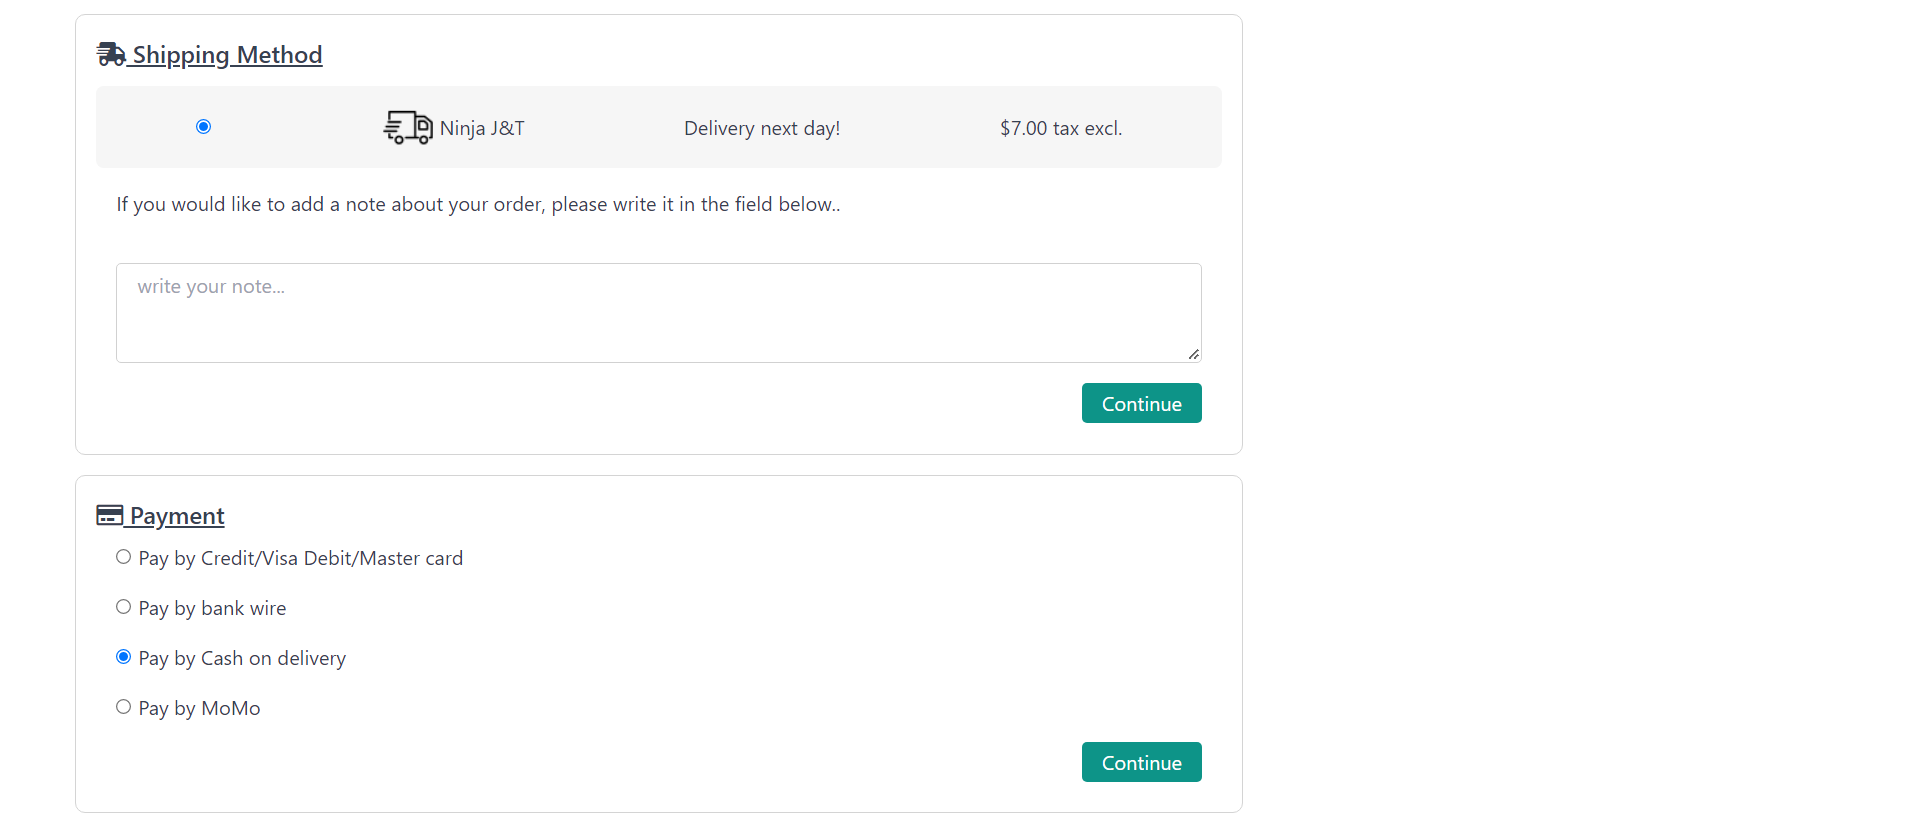Click the Ninja J&T carrier name
This screenshot has height=823, width=1908.
coord(482,128)
